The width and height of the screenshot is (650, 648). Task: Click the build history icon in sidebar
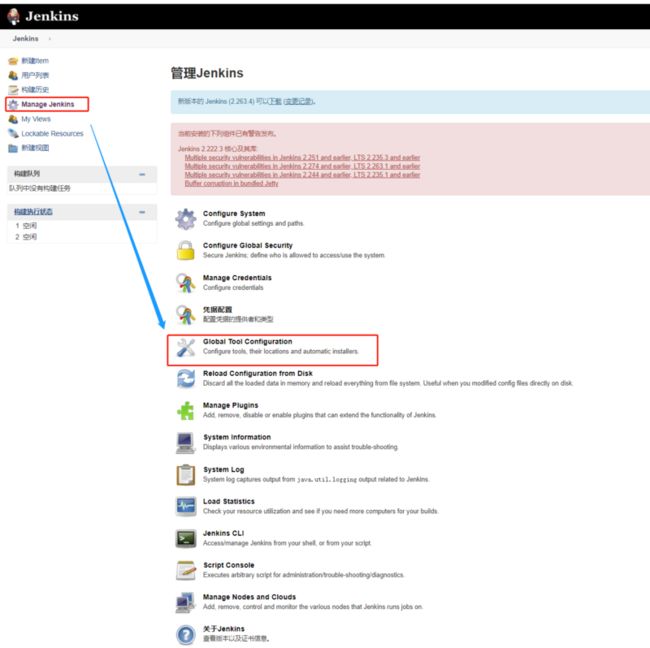click(x=13, y=90)
